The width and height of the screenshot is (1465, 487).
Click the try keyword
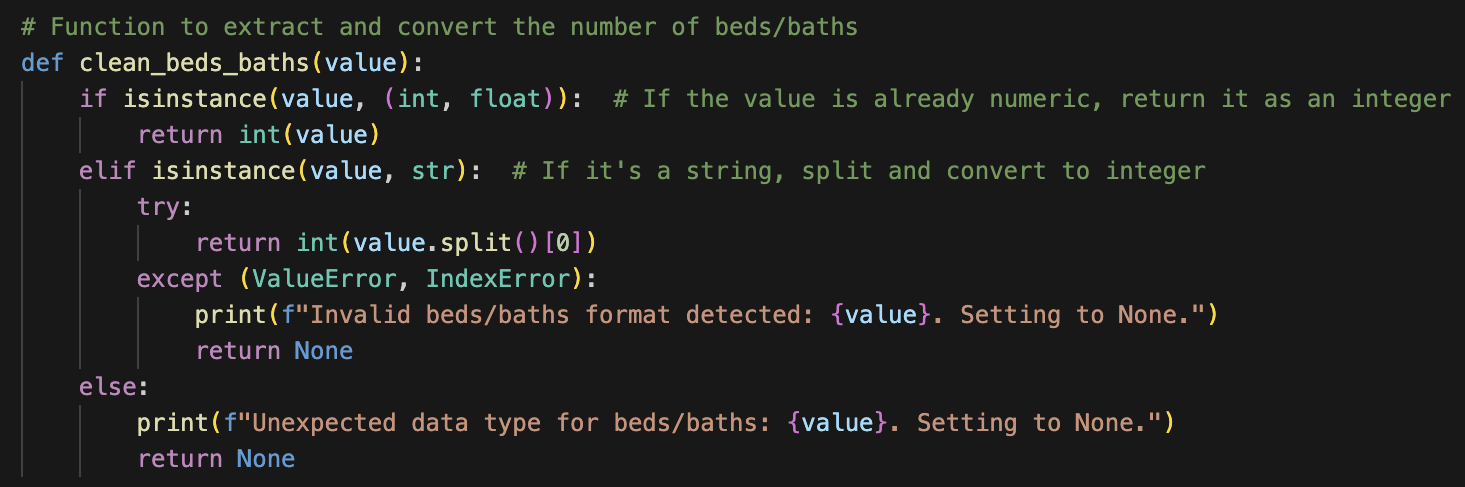[x=159, y=207]
